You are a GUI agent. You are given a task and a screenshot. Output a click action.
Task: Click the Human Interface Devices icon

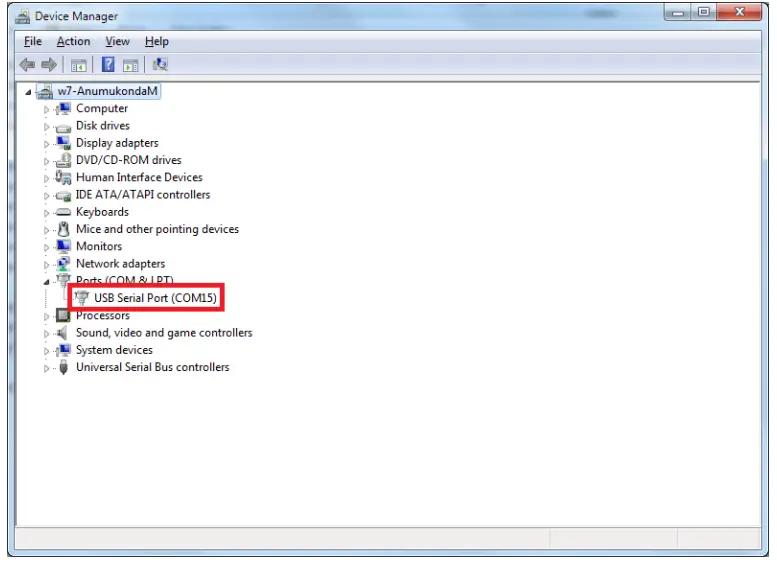point(63,177)
